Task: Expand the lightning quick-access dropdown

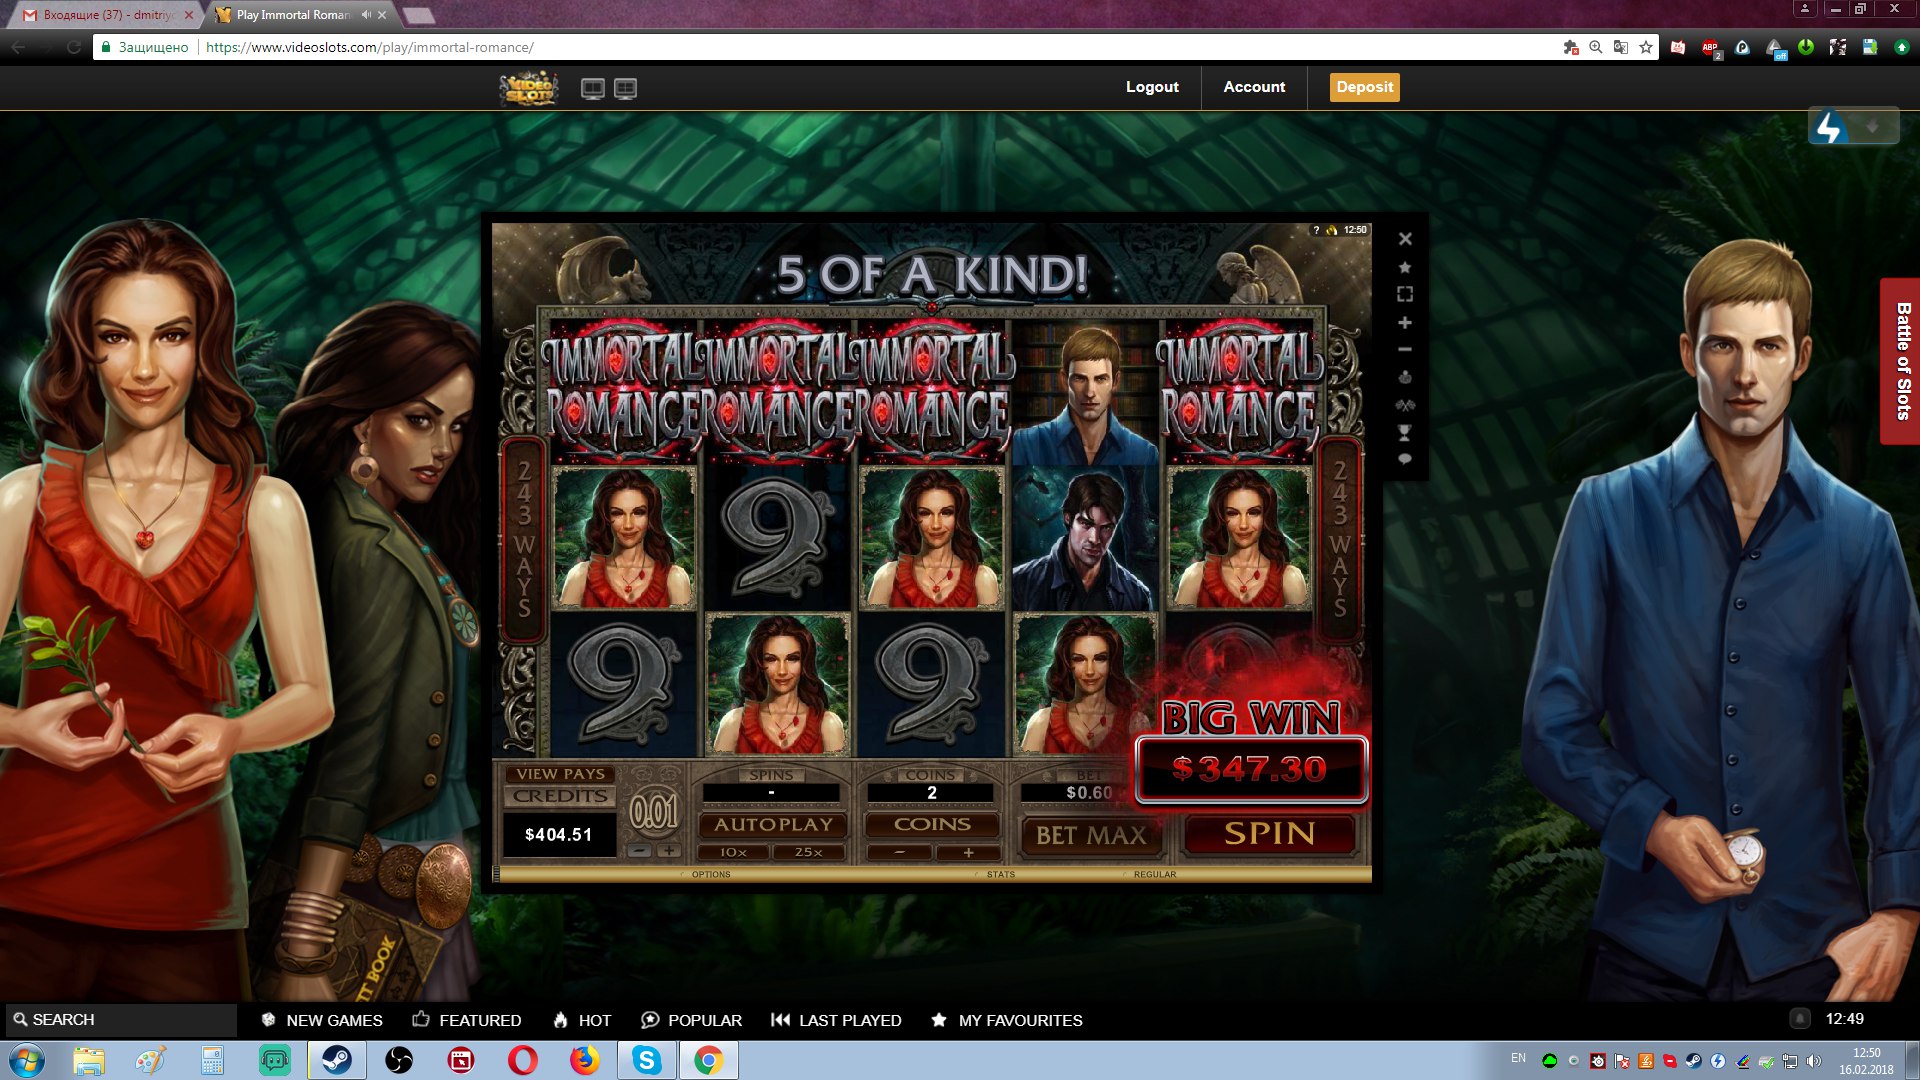Action: (1873, 127)
